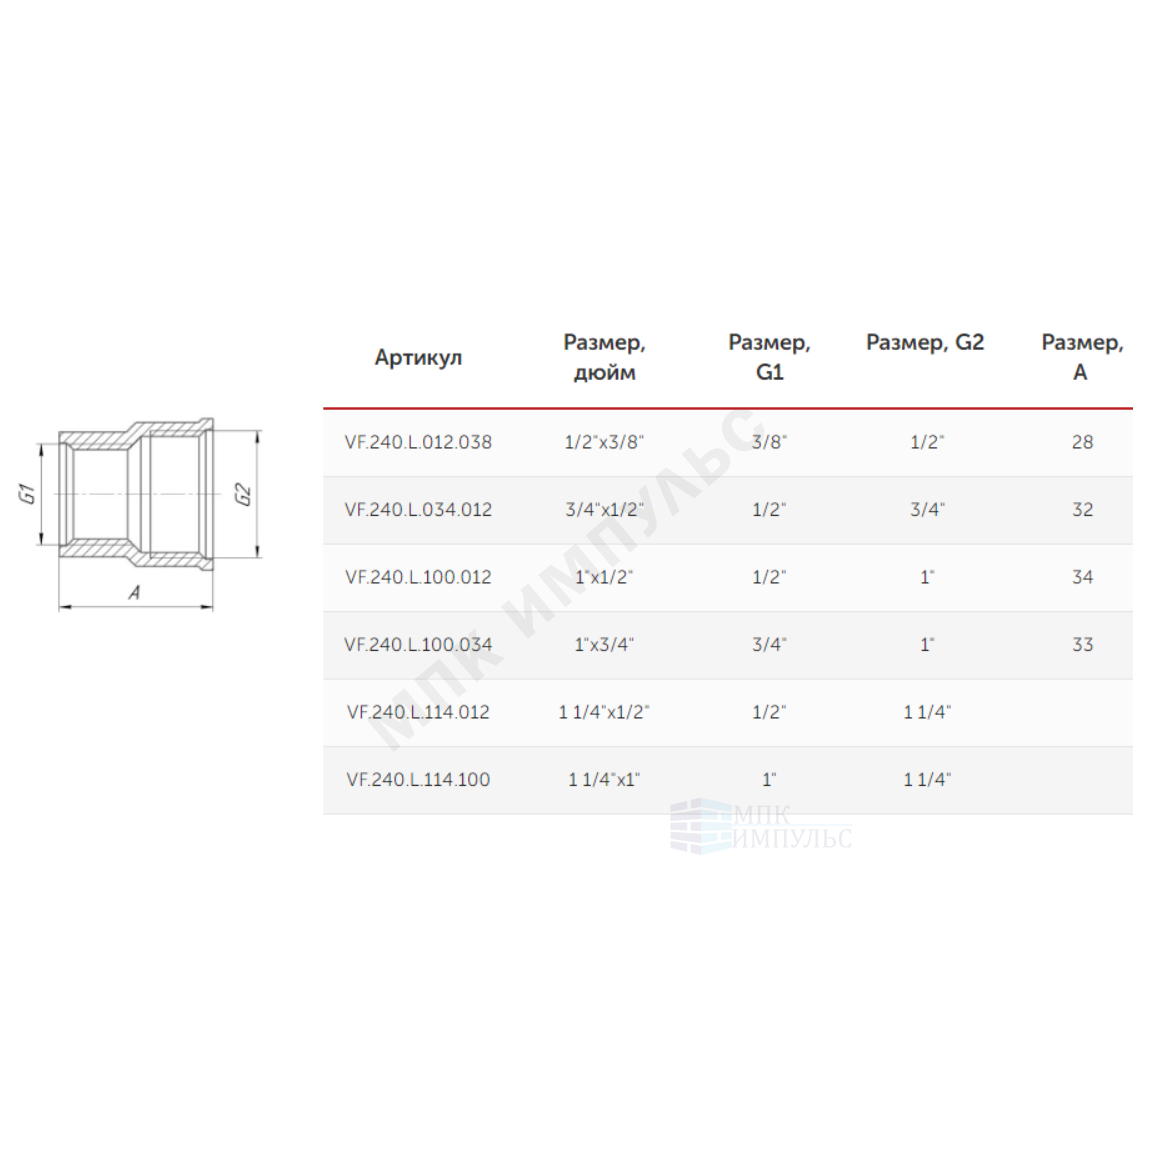Viewport: 1150px width, 1150px height.
Task: Select the 1 1/4"x1" size cell
Action: [x=604, y=780]
